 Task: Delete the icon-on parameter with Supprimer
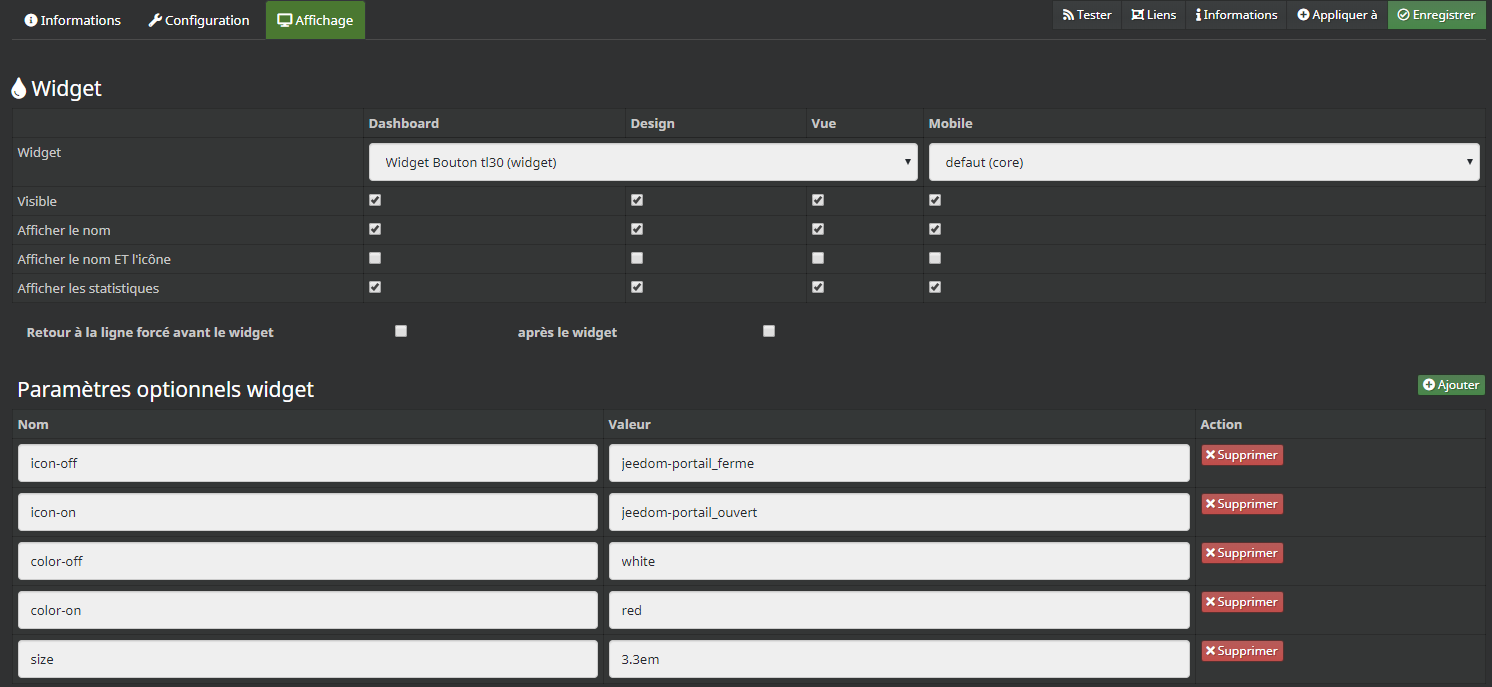click(1242, 504)
